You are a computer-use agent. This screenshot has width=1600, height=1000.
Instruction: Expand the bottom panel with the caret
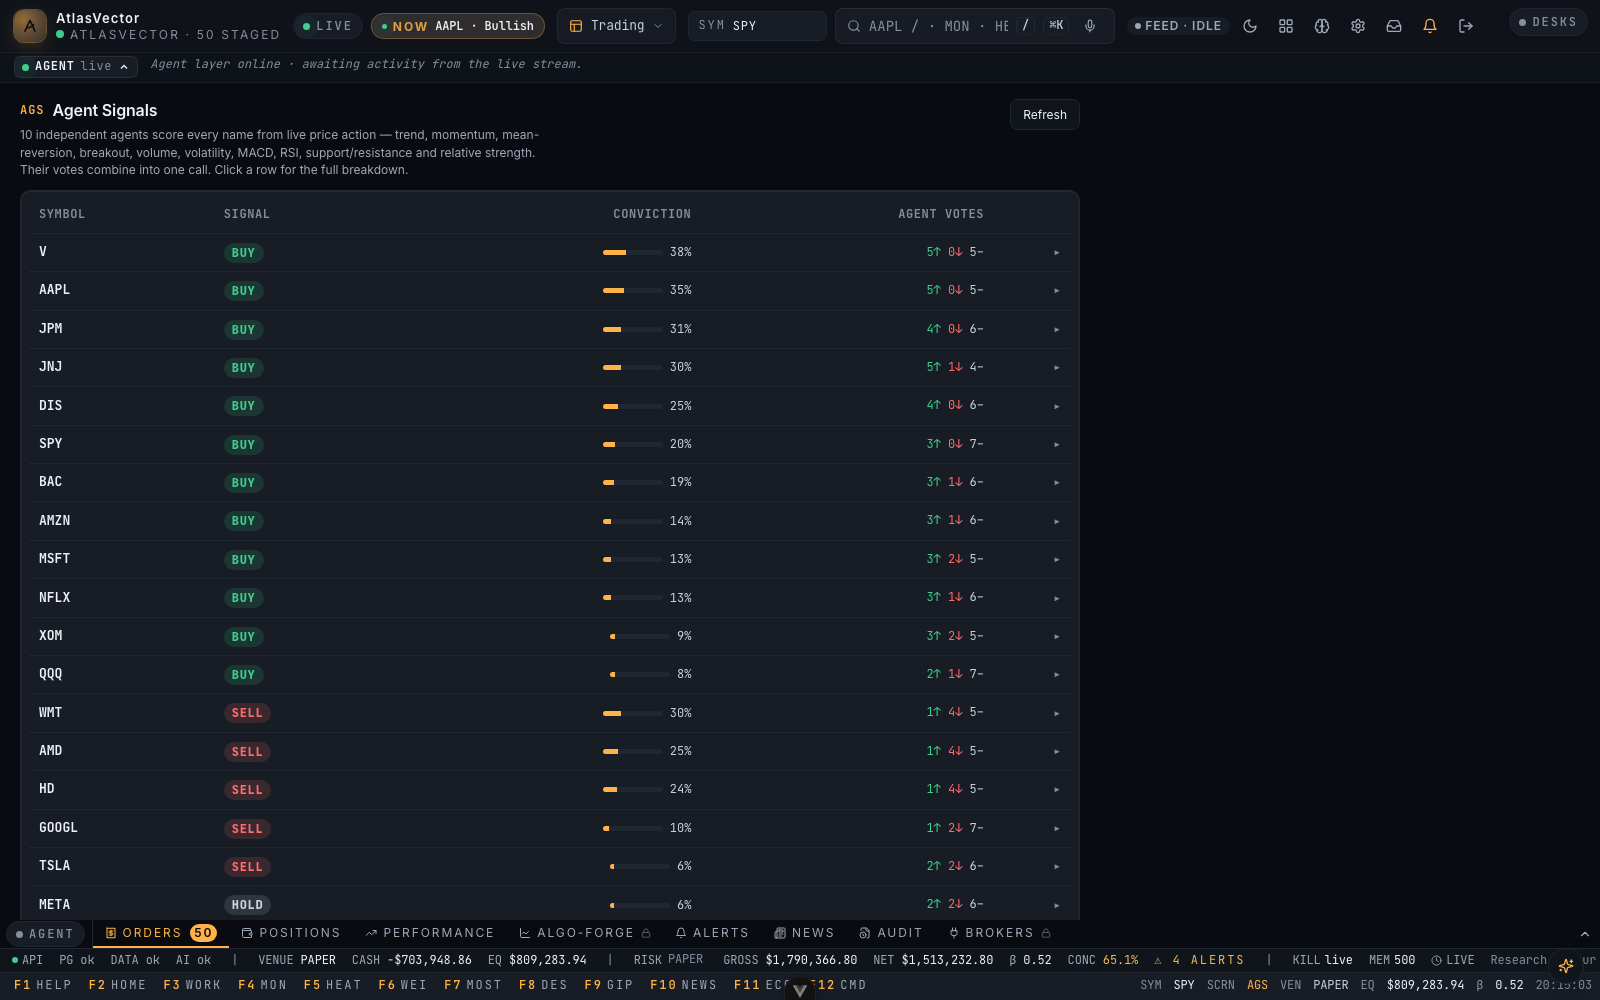point(1584,934)
